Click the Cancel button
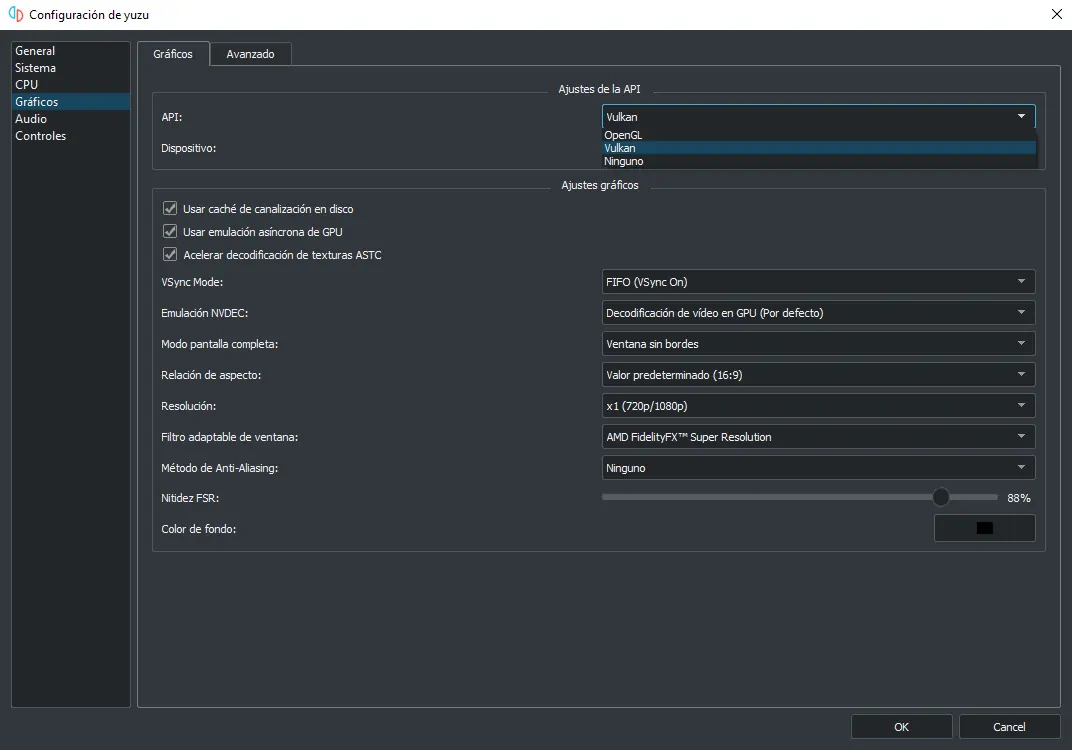The height and width of the screenshot is (750, 1072). coord(1009,727)
